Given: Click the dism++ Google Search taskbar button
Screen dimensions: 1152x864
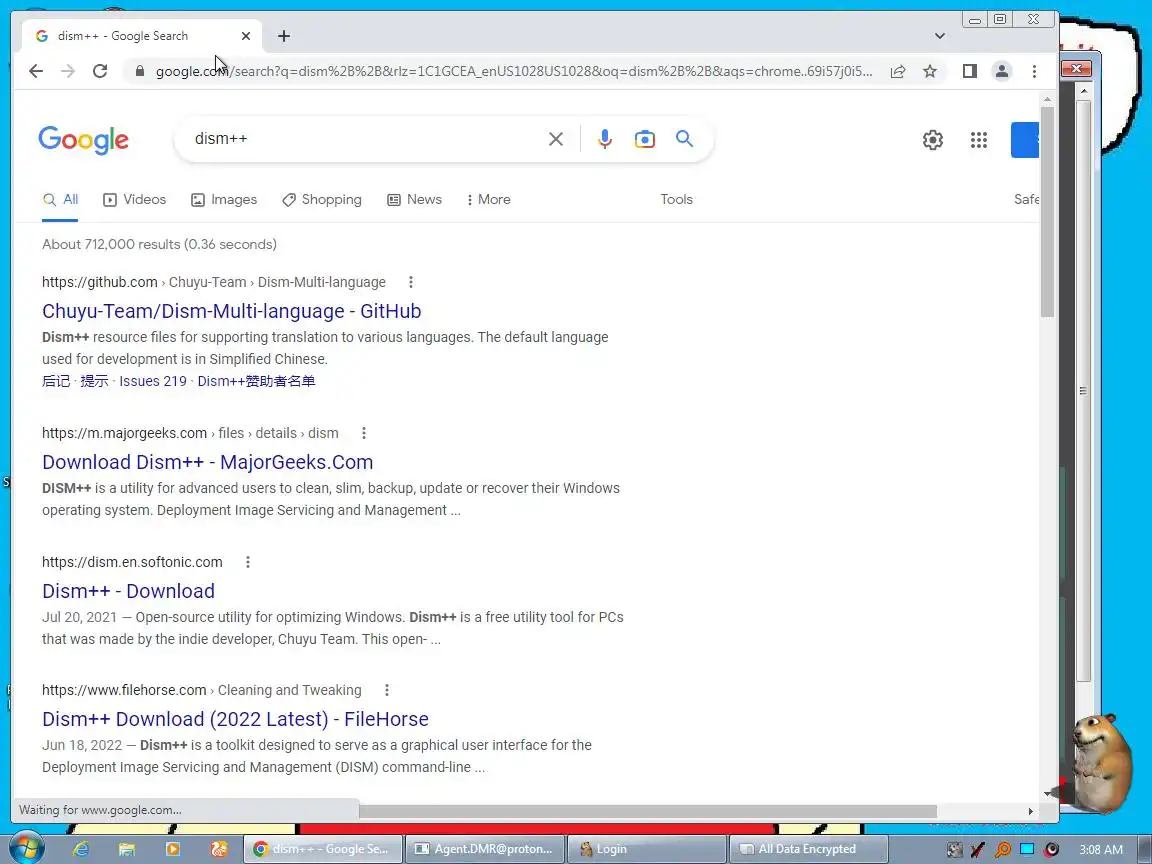Looking at the screenshot, I should 323,849.
